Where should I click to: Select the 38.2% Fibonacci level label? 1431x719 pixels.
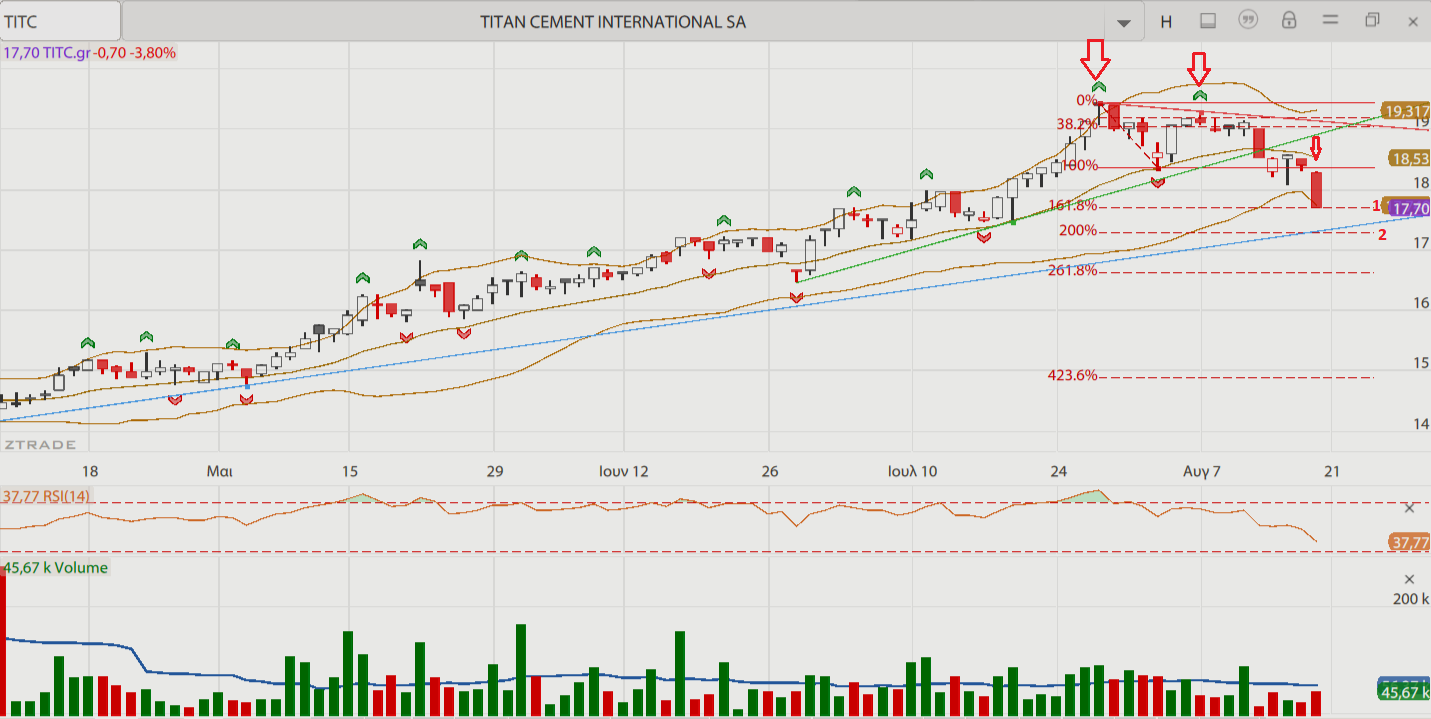point(1076,124)
